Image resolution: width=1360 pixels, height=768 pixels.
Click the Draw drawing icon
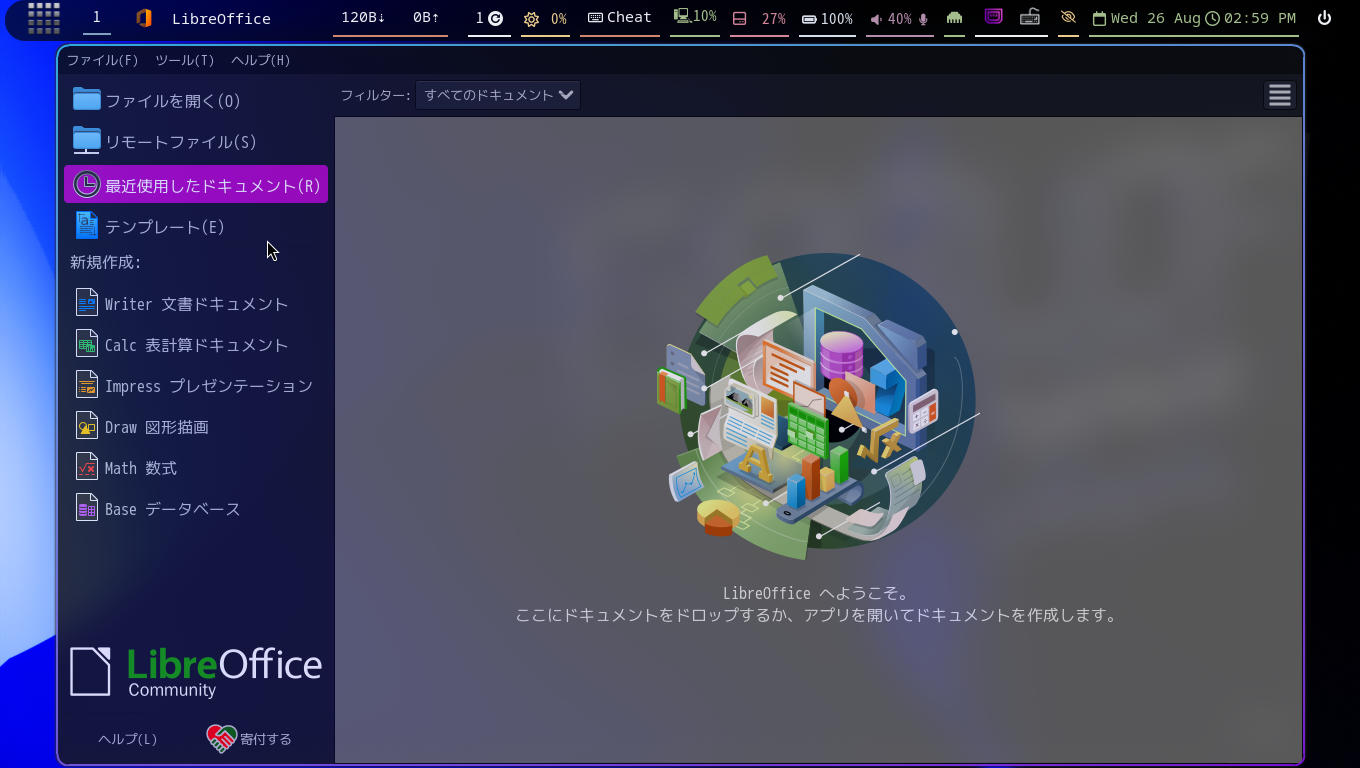(87, 426)
